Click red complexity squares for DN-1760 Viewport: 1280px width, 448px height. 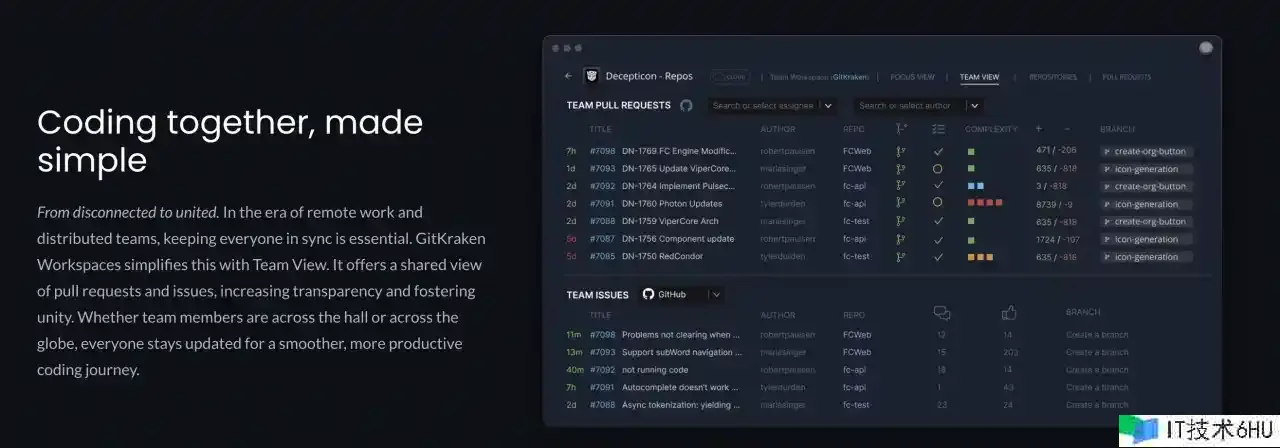tap(984, 203)
